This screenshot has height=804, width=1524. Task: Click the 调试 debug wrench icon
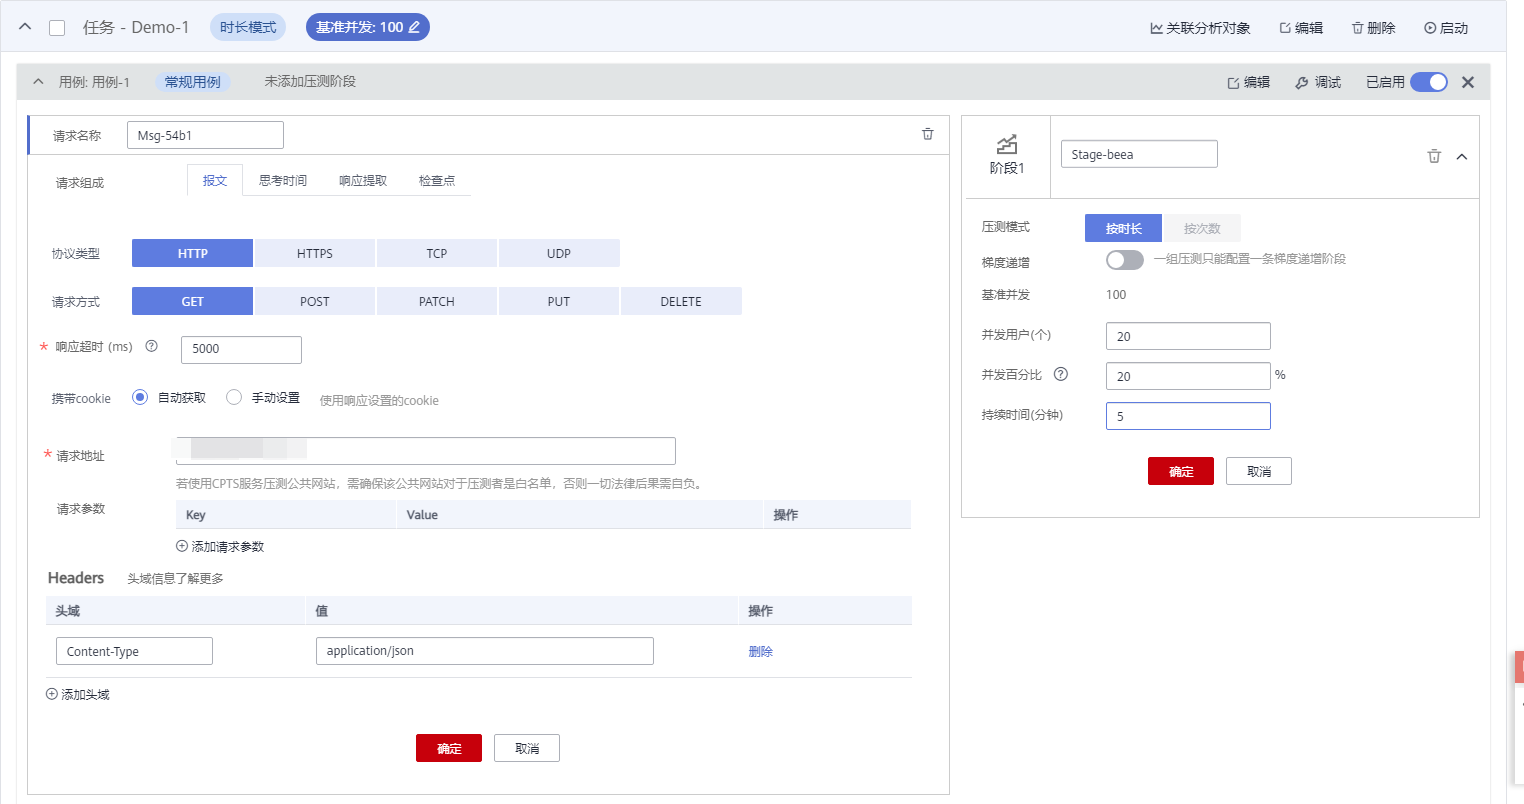[1302, 83]
